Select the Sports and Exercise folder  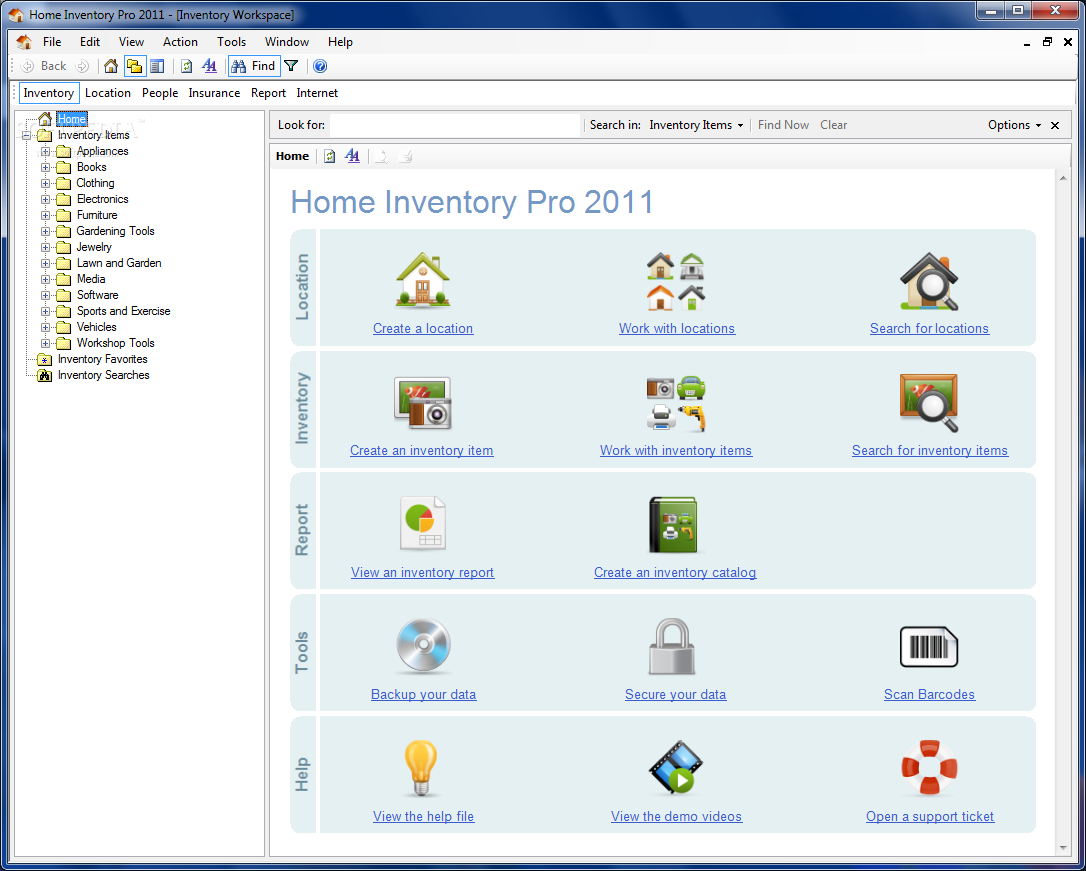coord(123,312)
